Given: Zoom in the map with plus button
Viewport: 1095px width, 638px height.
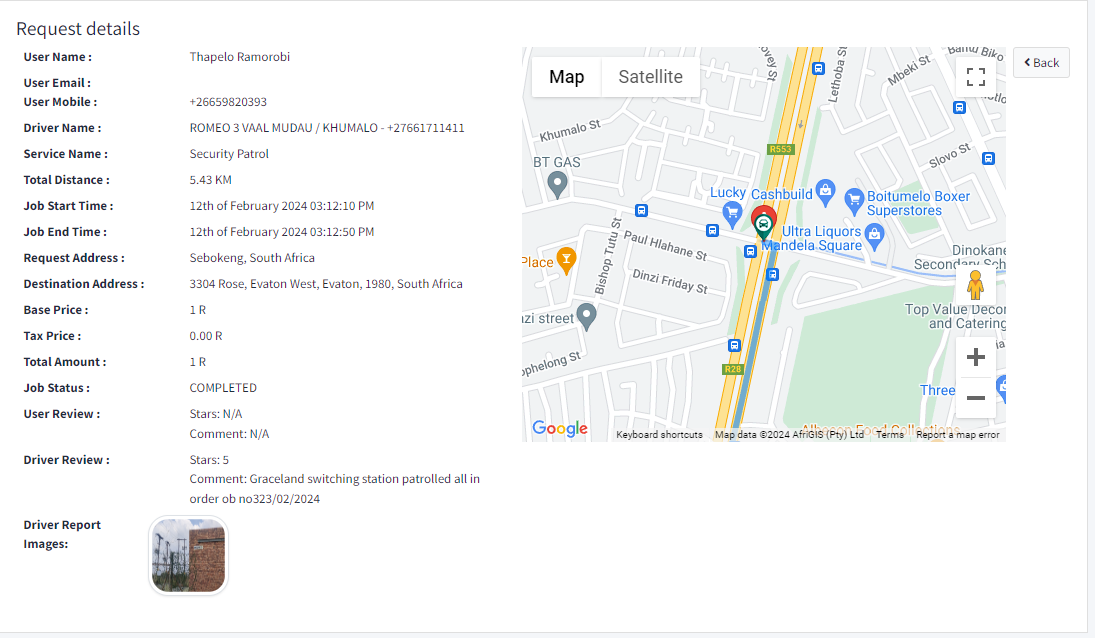Looking at the screenshot, I should coord(976,358).
